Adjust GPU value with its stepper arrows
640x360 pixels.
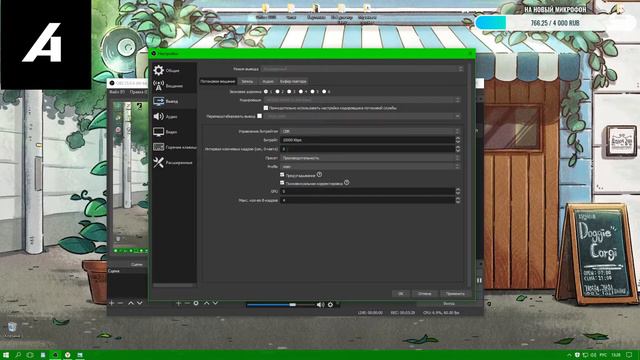click(458, 191)
